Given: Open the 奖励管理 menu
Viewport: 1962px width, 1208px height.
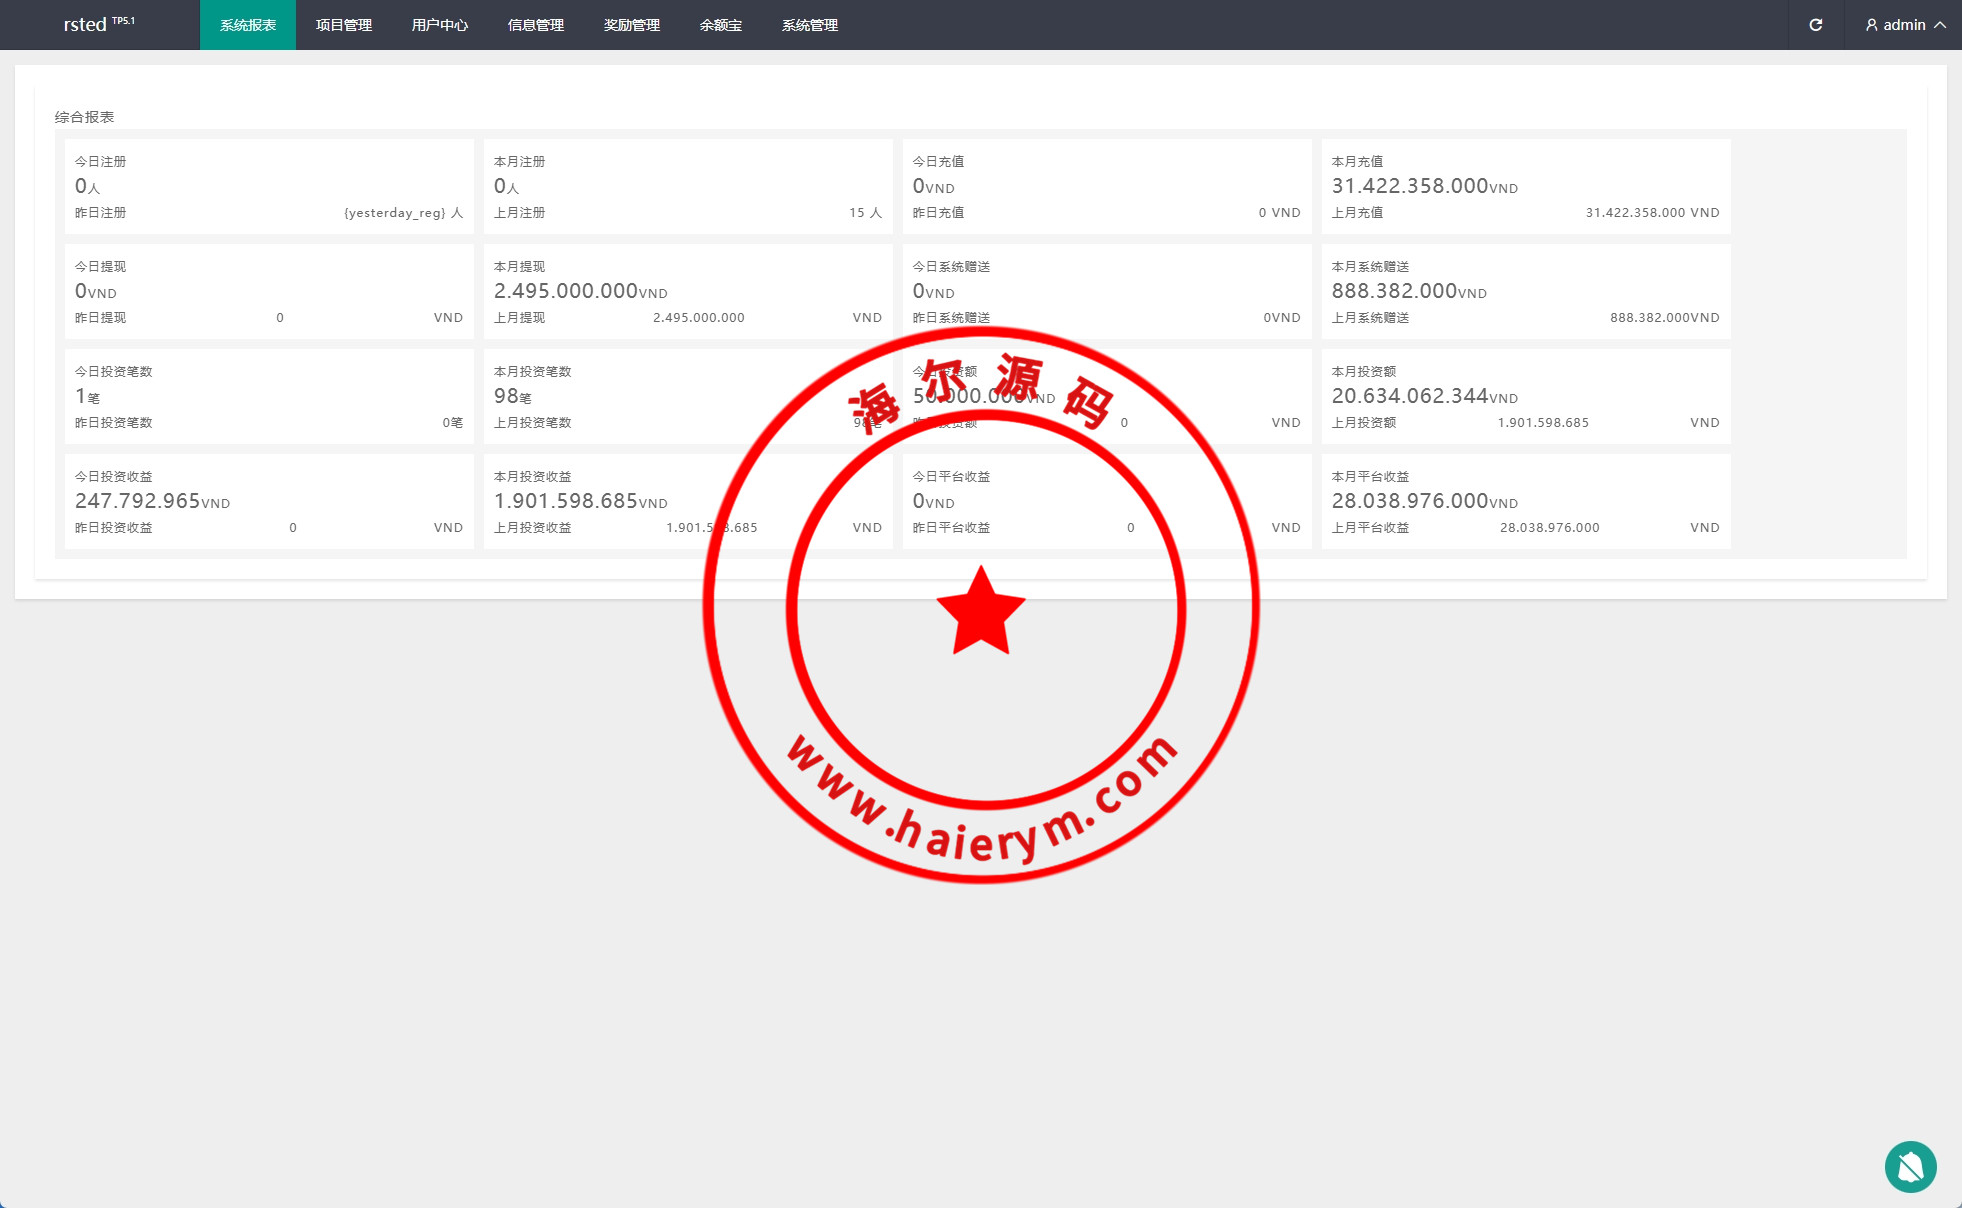Looking at the screenshot, I should click(x=632, y=25).
